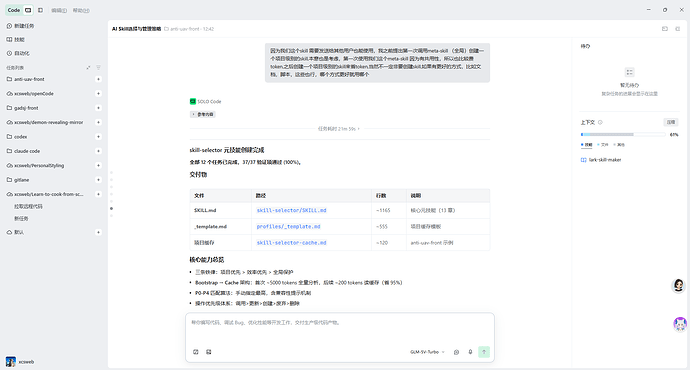The height and width of the screenshot is (370, 690).
Task: Click plus button on gitlane row
Action: tap(98, 180)
